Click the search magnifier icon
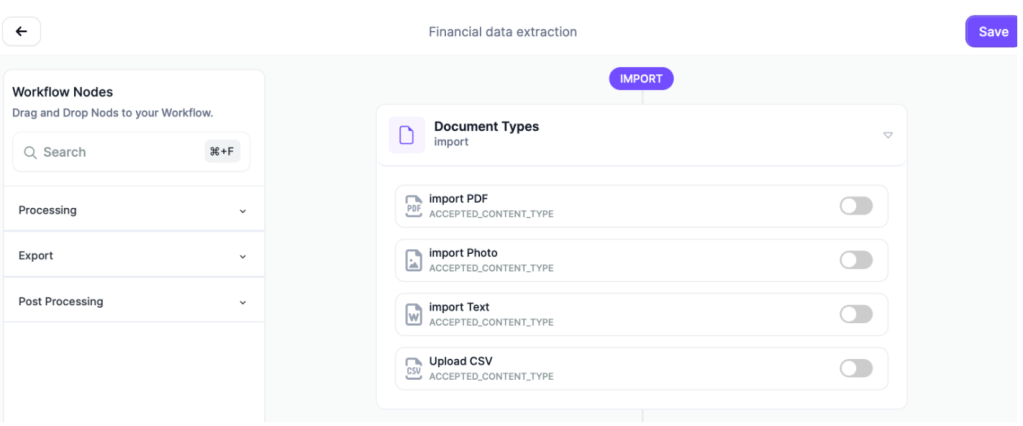The image size is (1023, 426). coord(30,152)
